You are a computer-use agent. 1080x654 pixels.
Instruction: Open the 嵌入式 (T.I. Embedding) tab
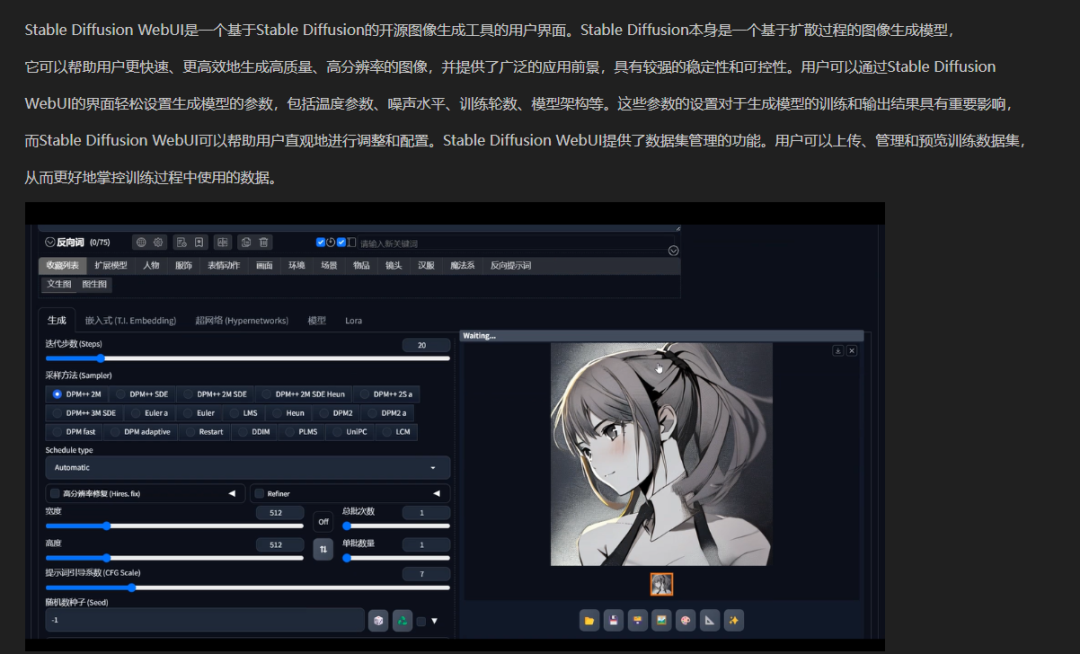click(130, 321)
